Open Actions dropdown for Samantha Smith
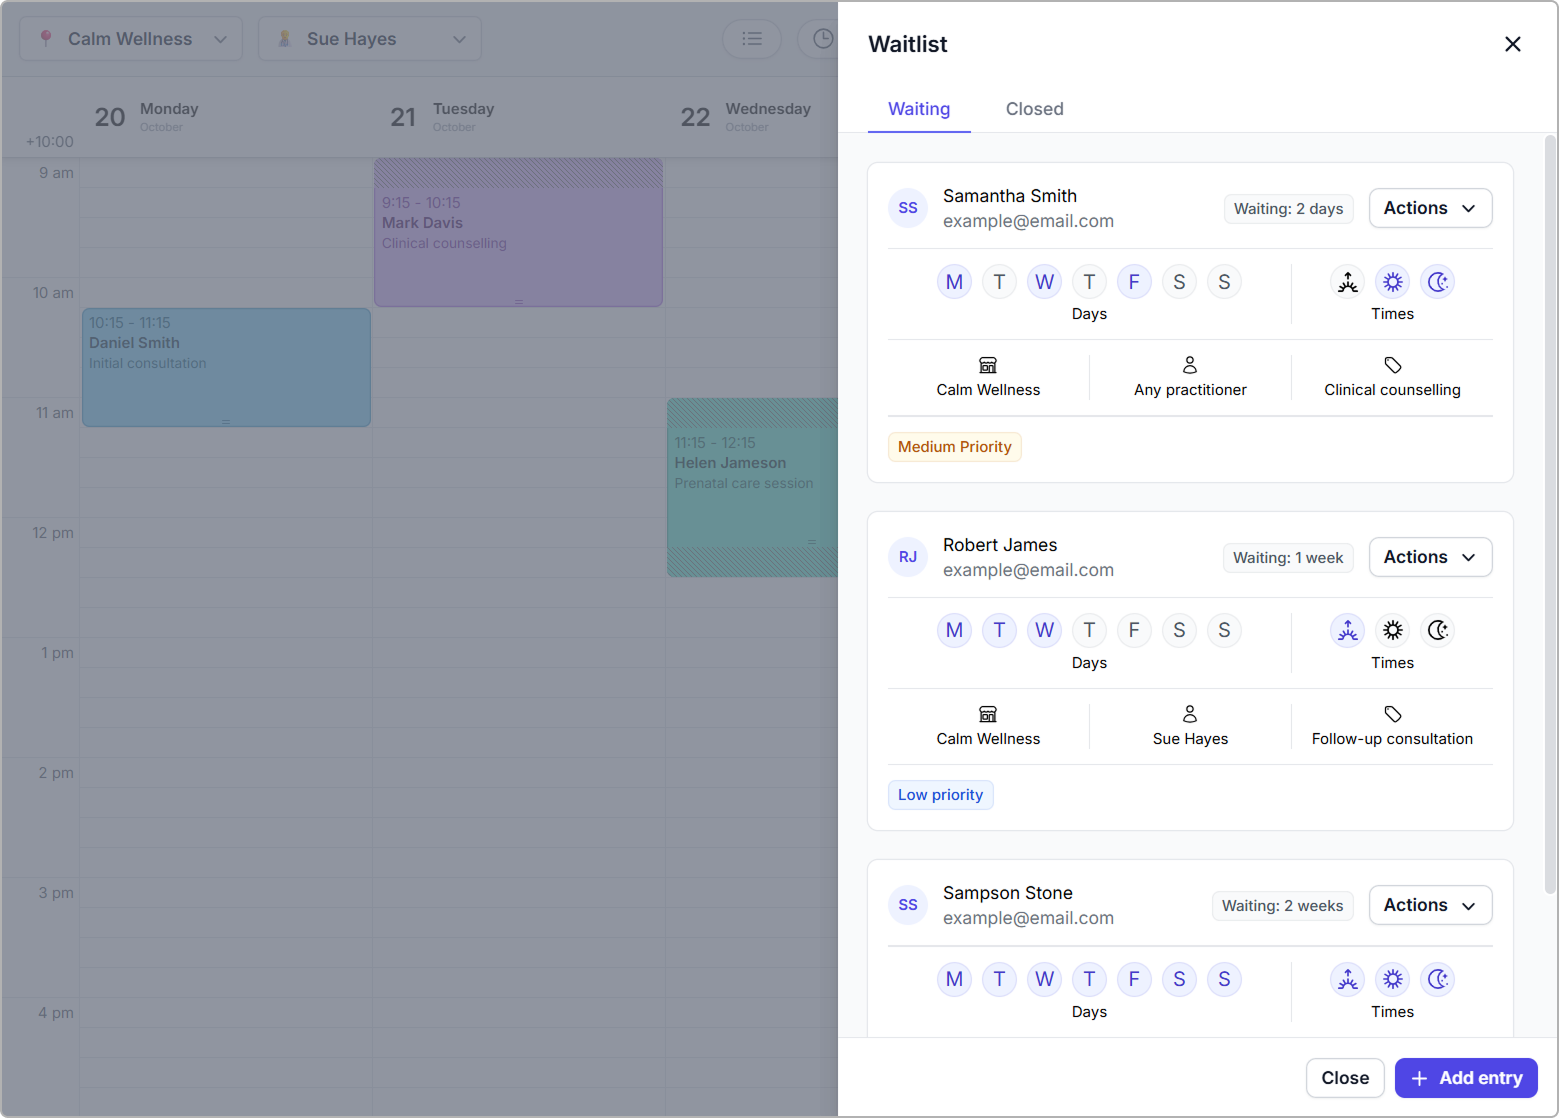The width and height of the screenshot is (1559, 1118). coord(1429,208)
